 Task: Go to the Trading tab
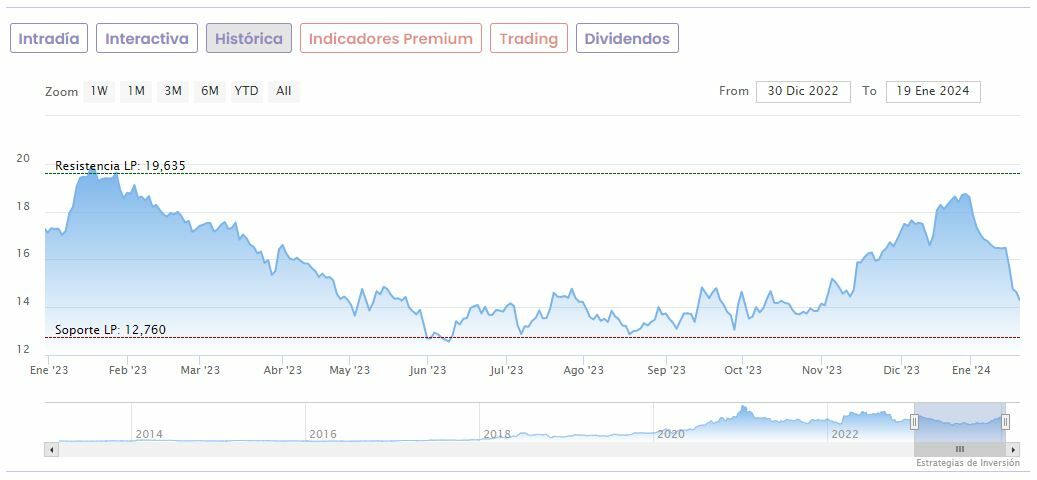pyautogui.click(x=528, y=39)
